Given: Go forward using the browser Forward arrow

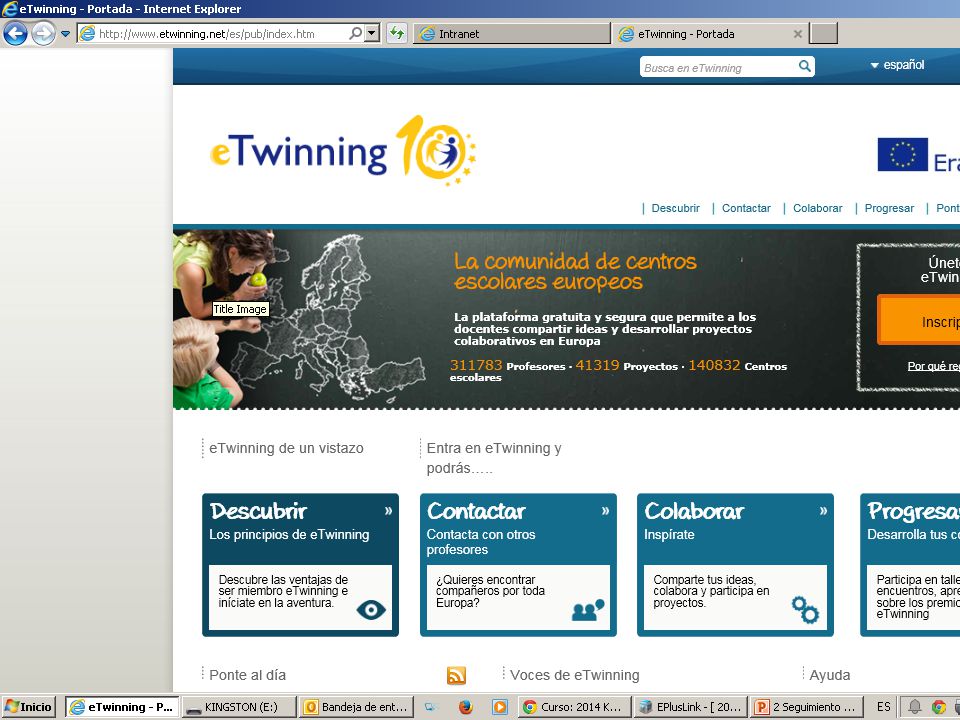Looking at the screenshot, I should [43, 33].
